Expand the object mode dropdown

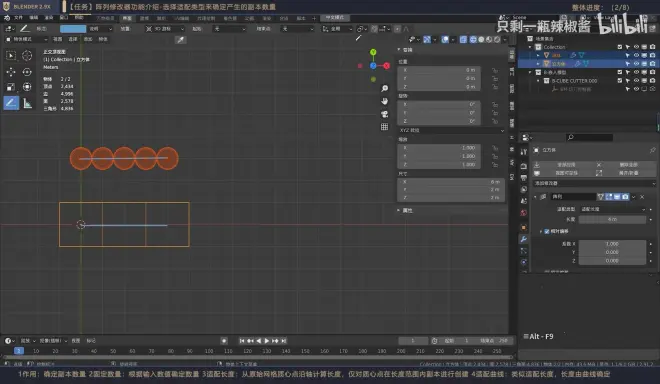pyautogui.click(x=26, y=39)
